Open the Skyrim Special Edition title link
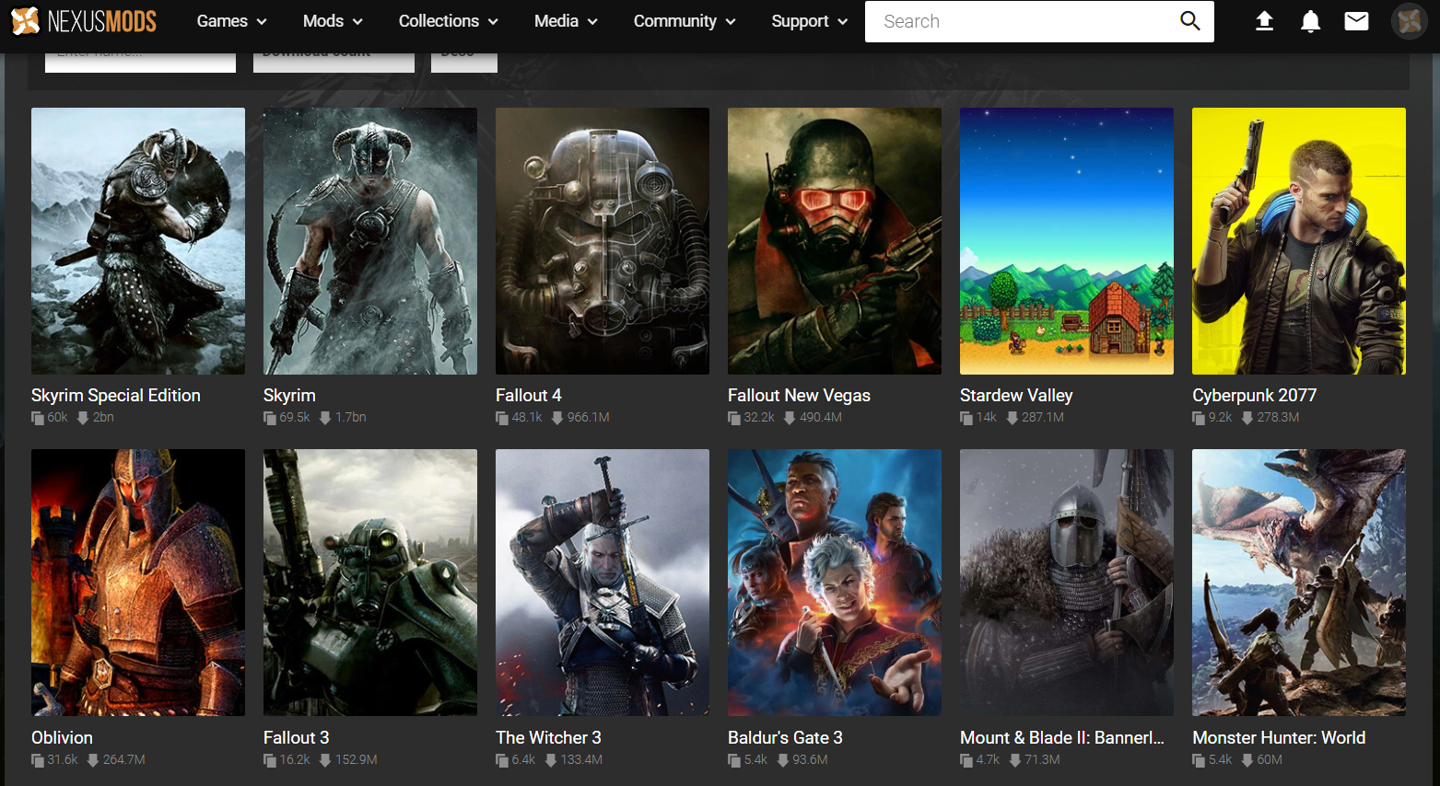 (x=116, y=395)
